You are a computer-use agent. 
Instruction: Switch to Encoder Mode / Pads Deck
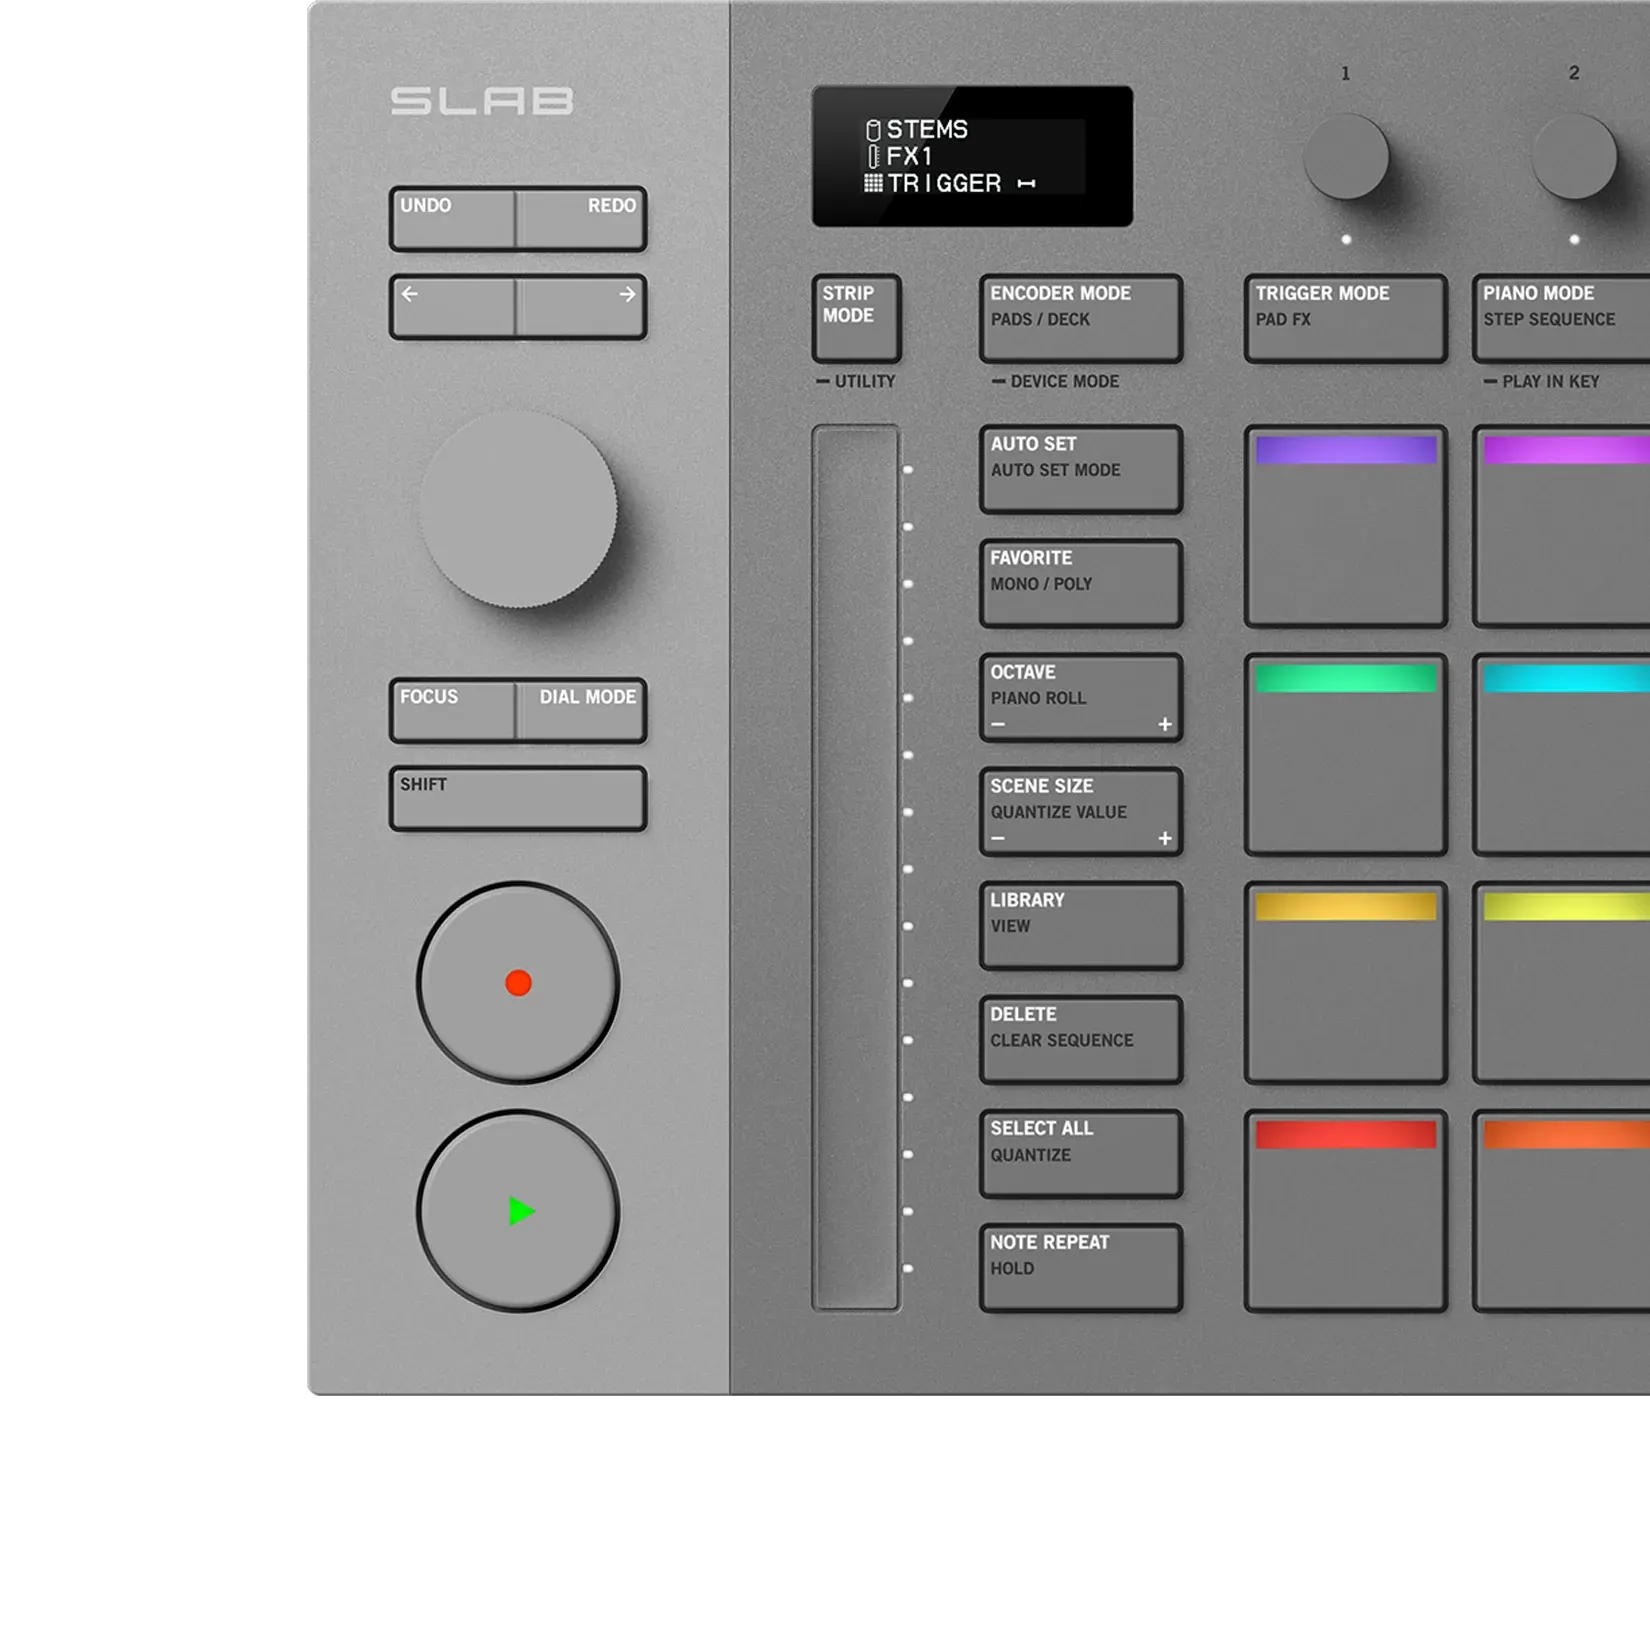click(1080, 318)
